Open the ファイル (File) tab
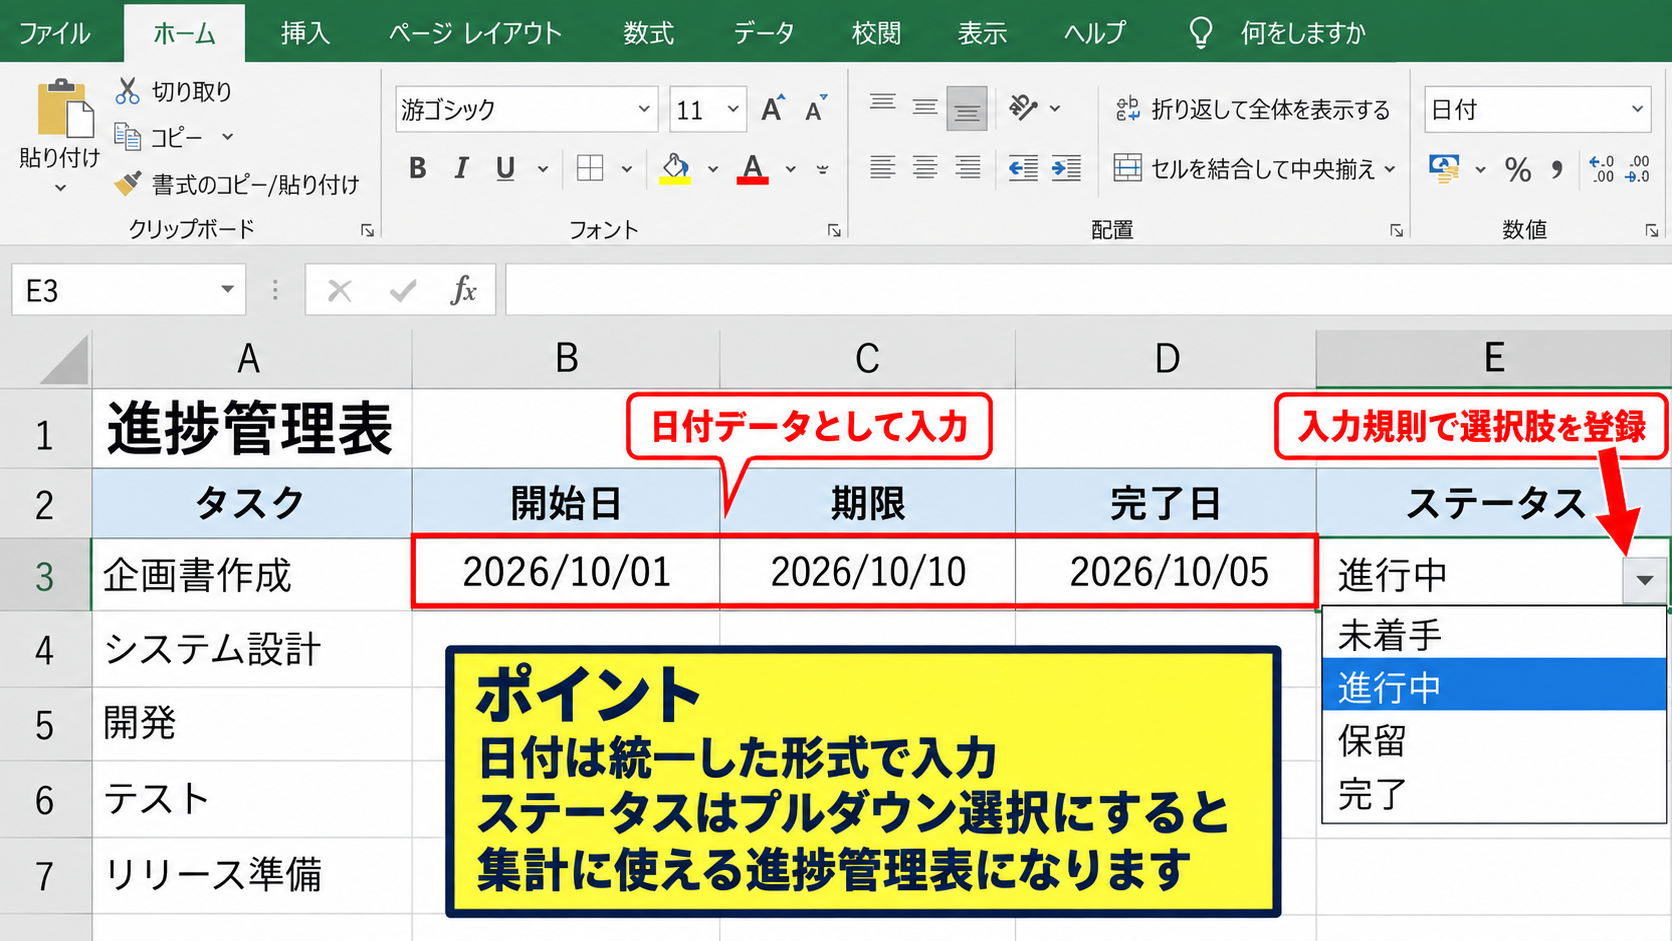Viewport: 1672px width, 941px height. click(x=55, y=33)
